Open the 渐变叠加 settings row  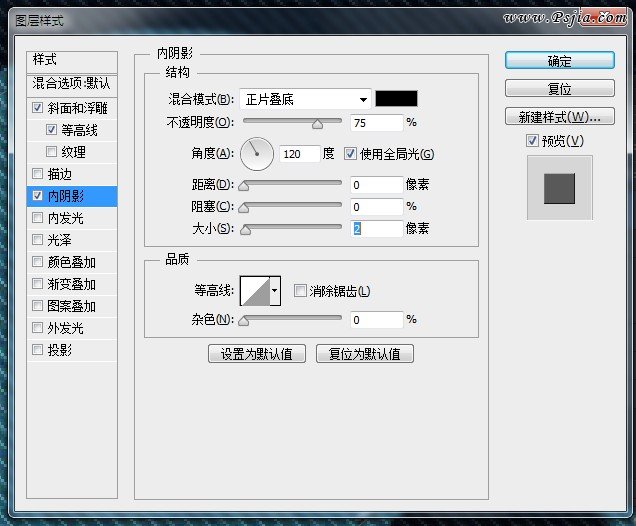coord(72,283)
